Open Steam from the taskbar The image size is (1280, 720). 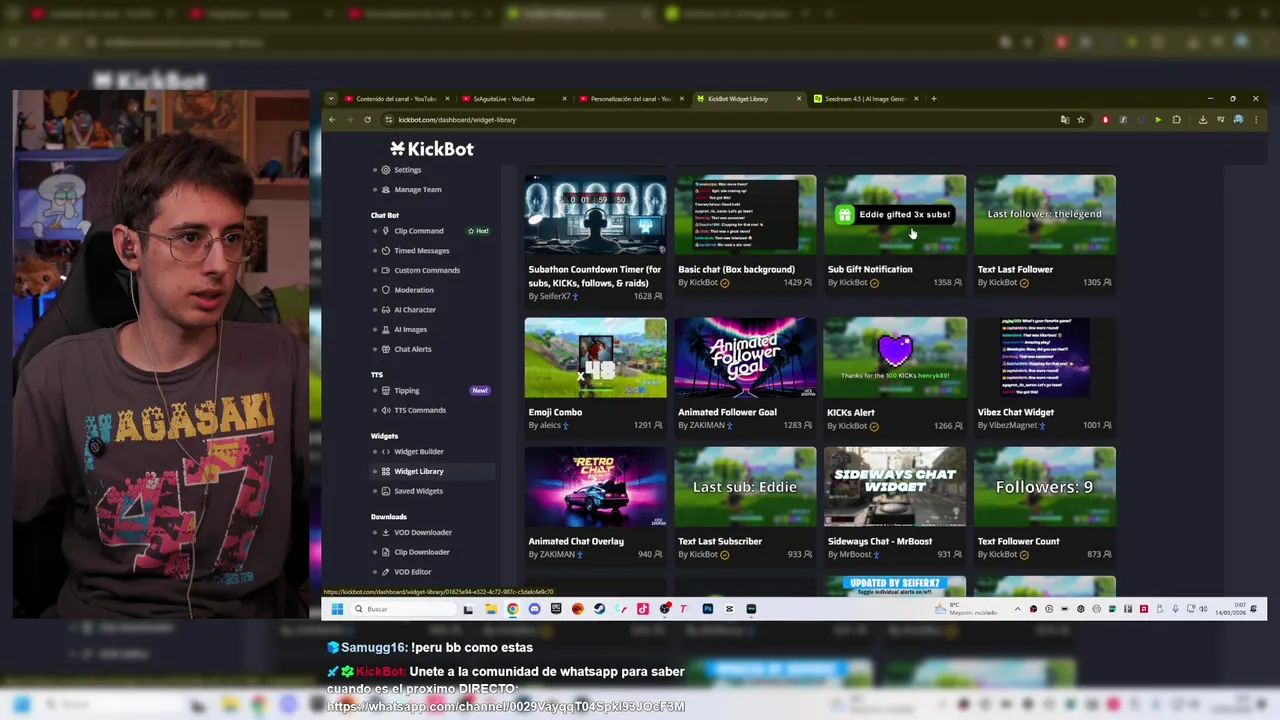pos(599,609)
